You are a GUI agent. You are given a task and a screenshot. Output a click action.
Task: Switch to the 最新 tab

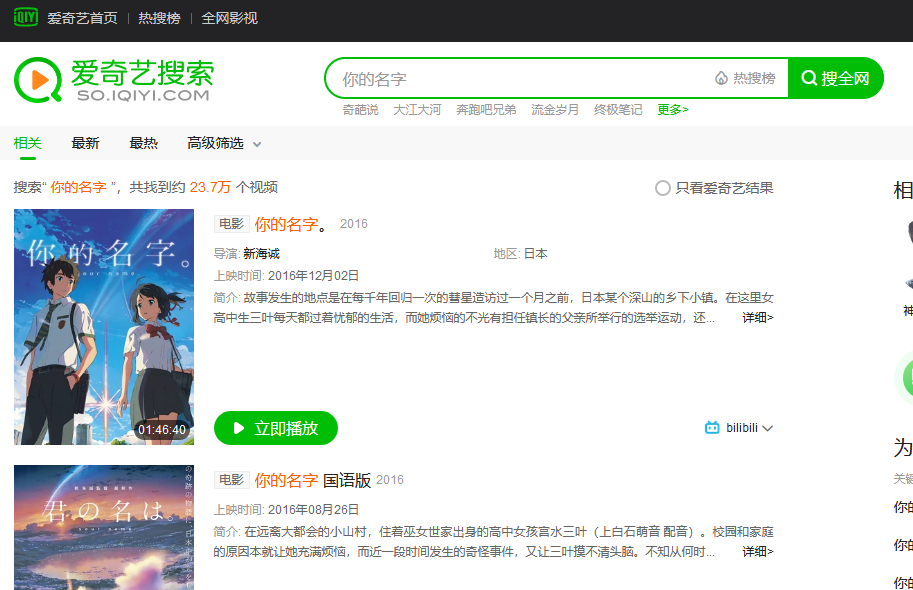tap(86, 143)
